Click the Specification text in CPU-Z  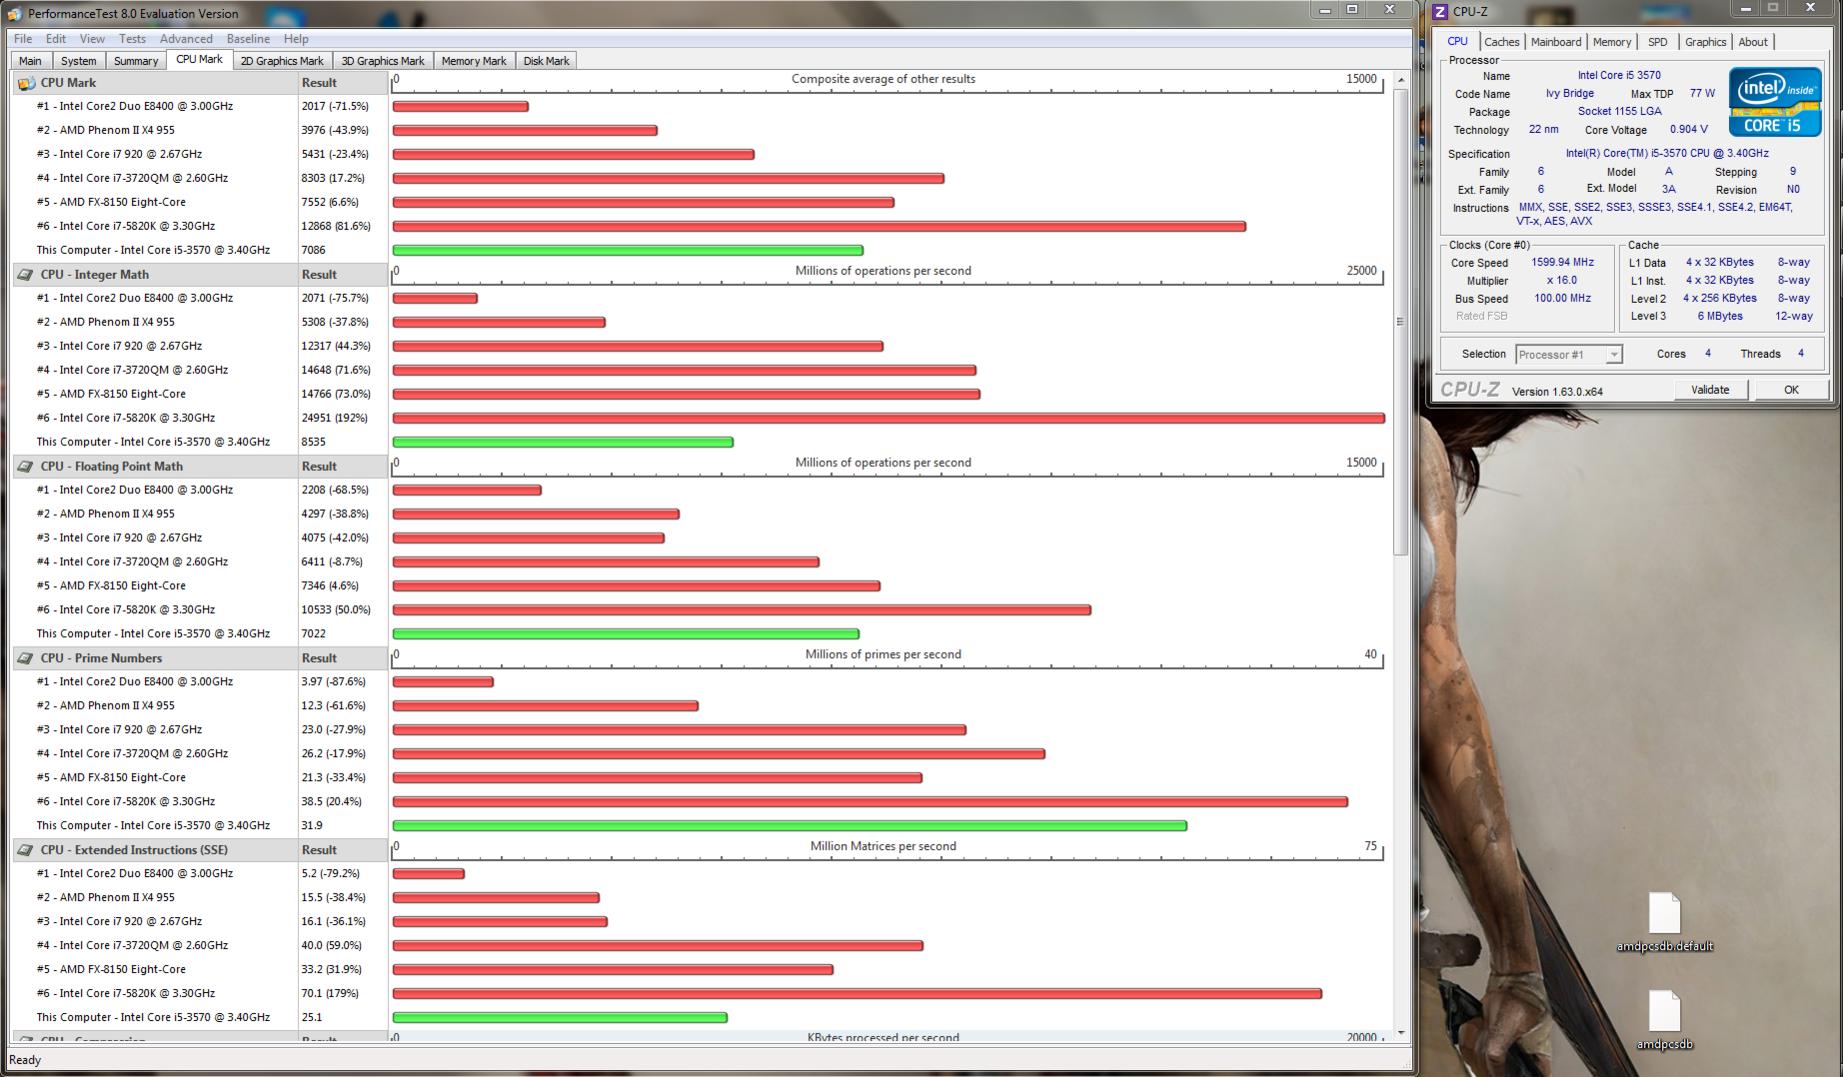pos(1667,154)
